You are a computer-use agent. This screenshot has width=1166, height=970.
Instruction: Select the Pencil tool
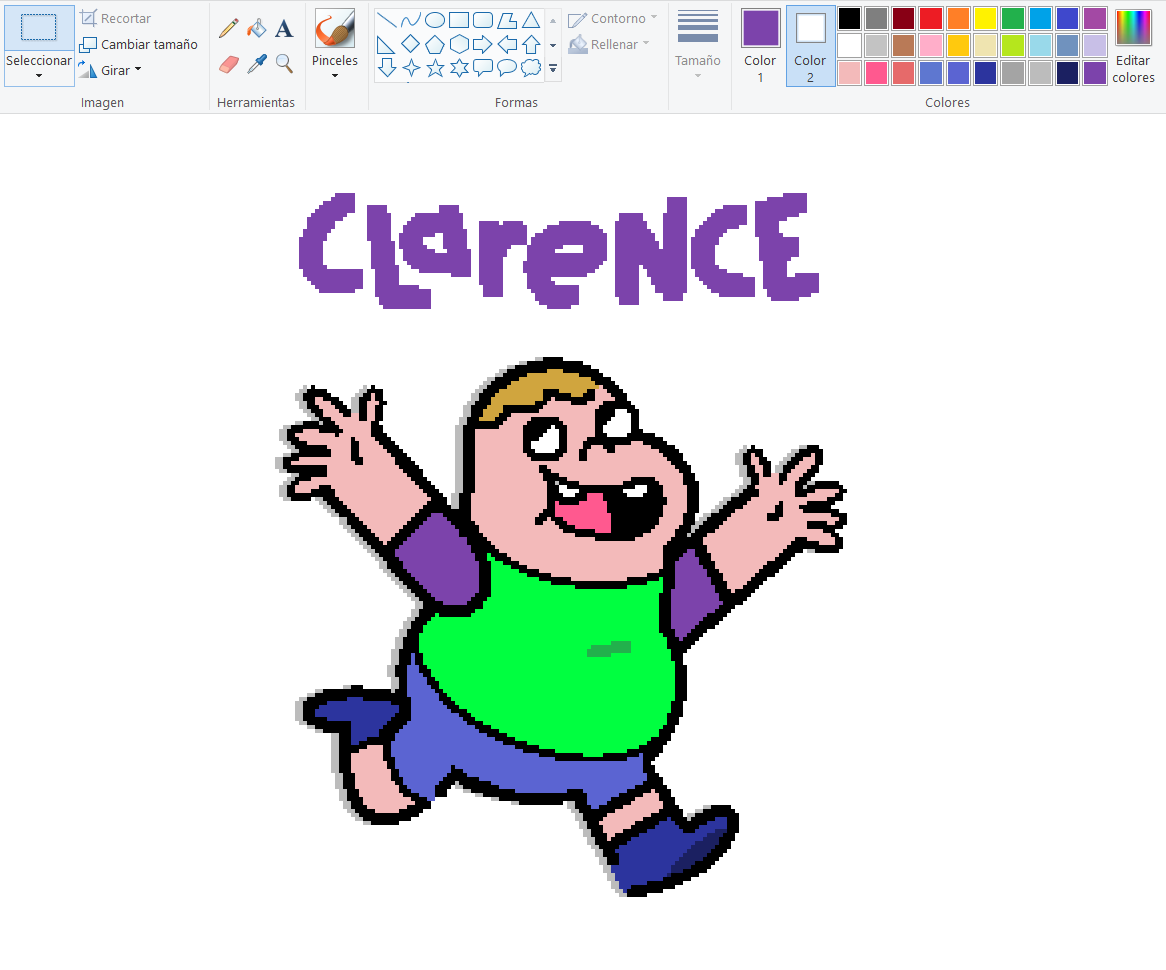coord(229,28)
